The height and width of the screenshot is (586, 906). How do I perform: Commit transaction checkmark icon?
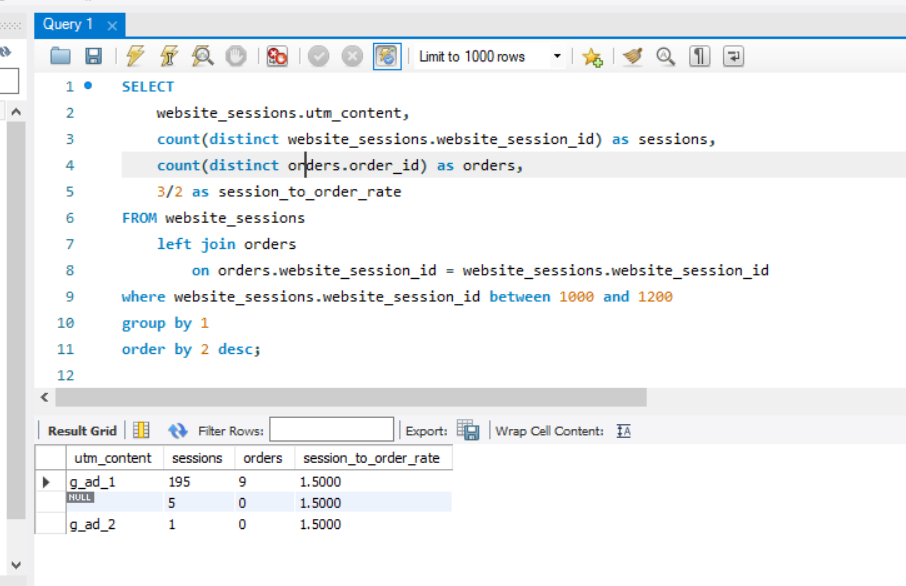click(x=318, y=56)
